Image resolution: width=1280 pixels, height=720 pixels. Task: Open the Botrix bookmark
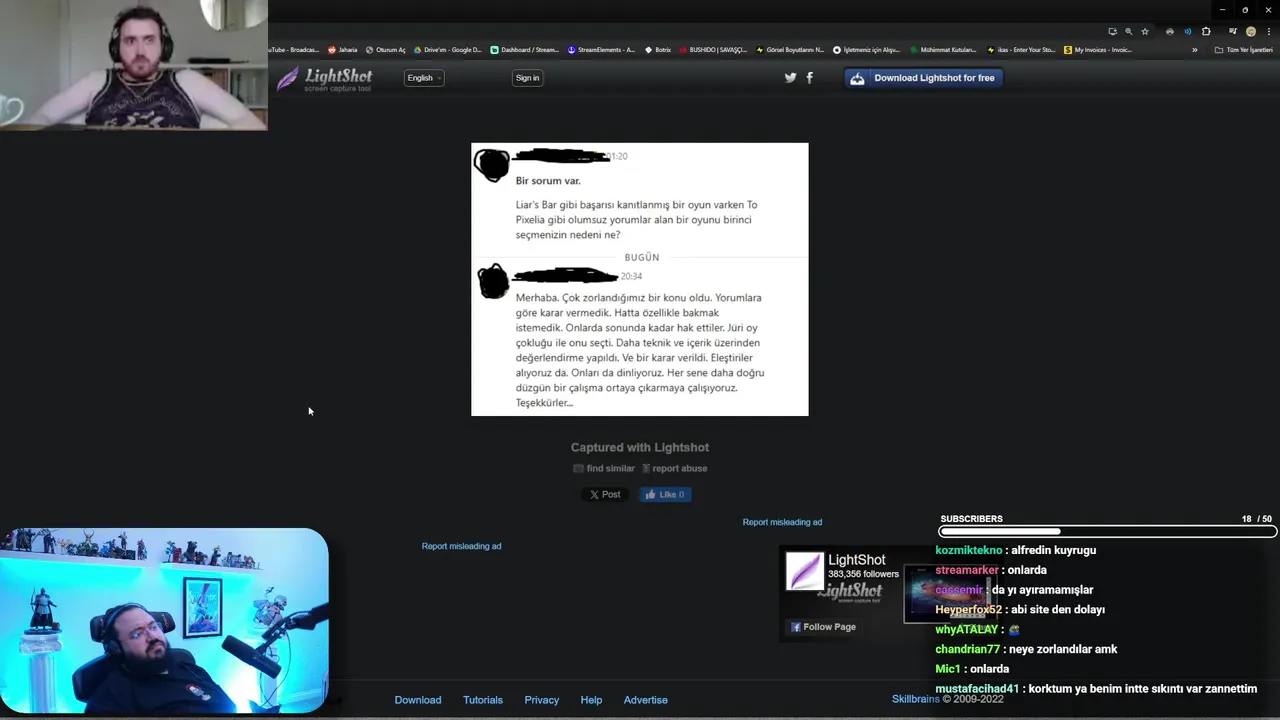pos(658,50)
